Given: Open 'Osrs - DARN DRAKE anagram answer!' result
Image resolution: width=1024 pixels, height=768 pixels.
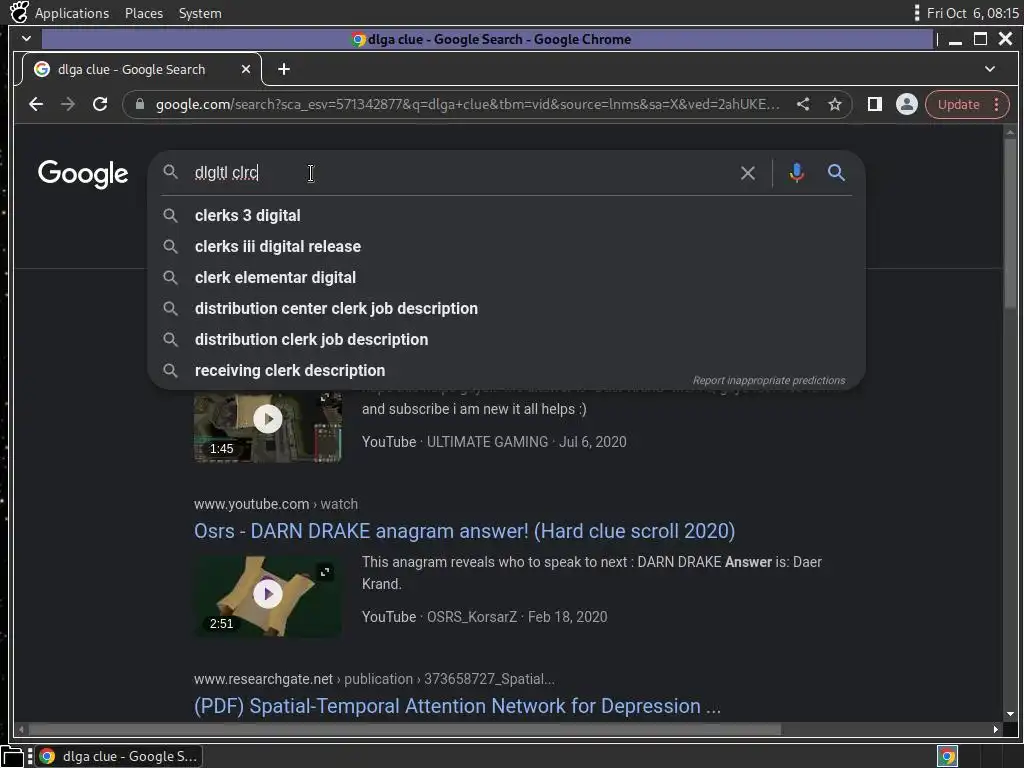Looking at the screenshot, I should coord(464,531).
